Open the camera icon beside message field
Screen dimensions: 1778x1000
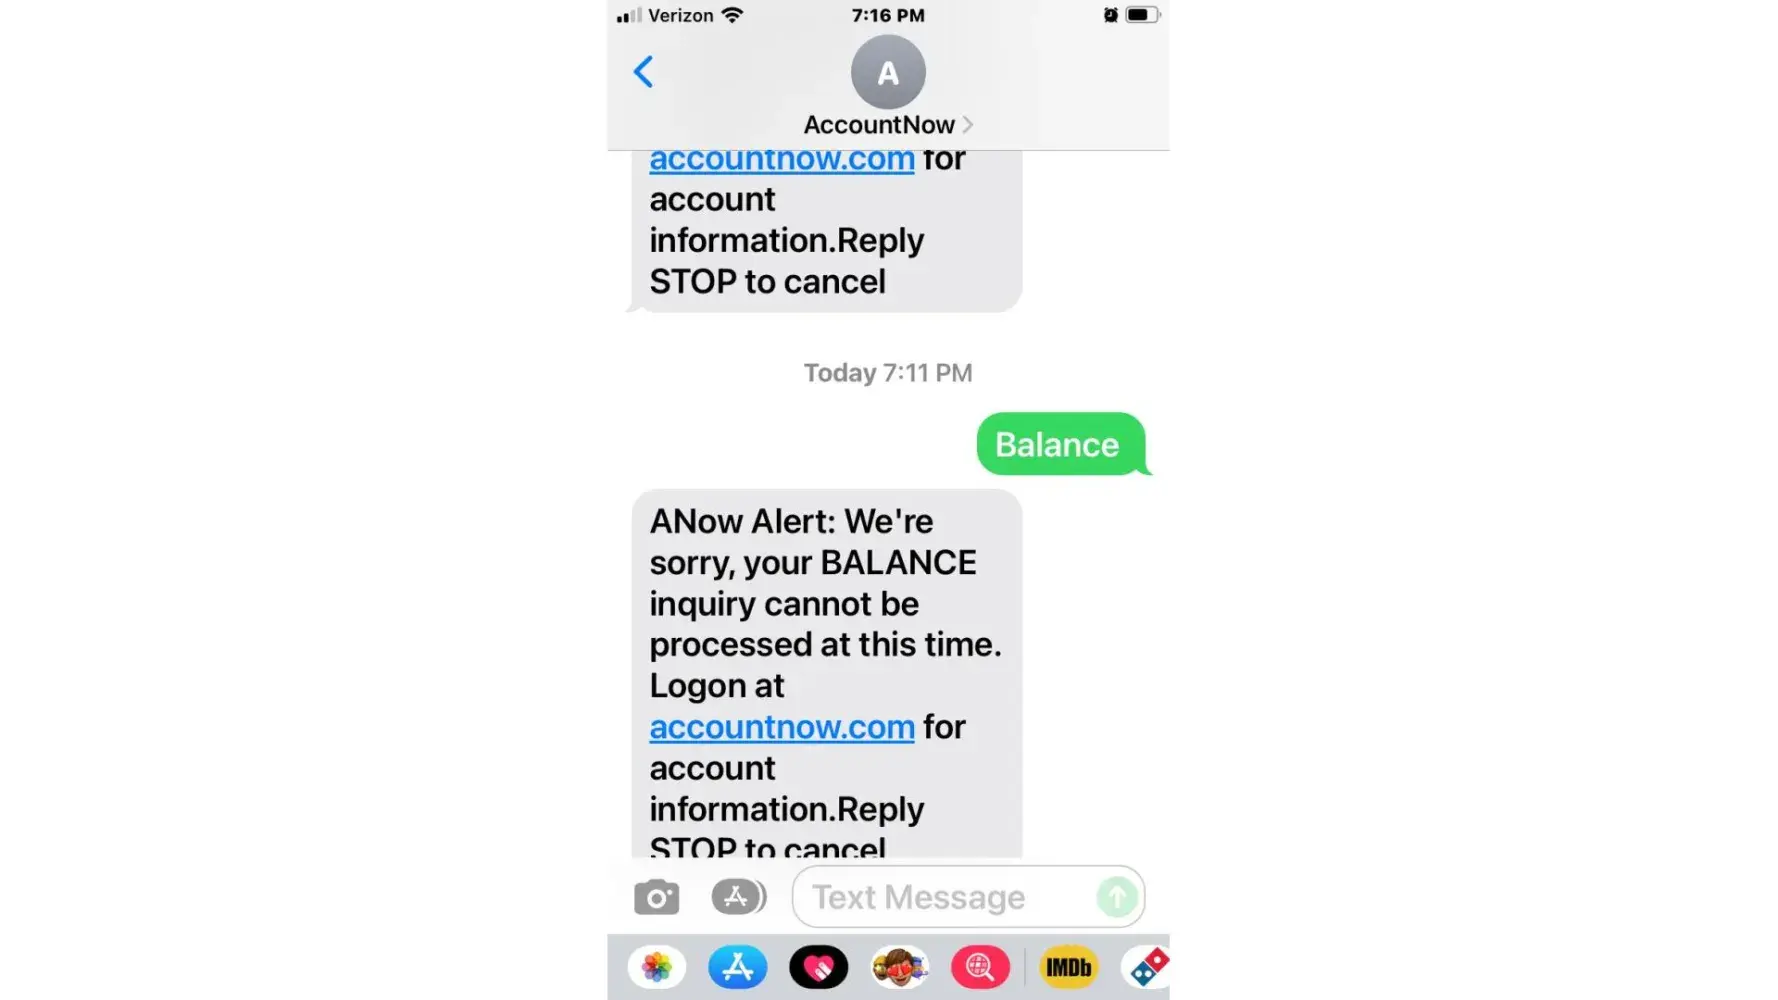click(657, 897)
